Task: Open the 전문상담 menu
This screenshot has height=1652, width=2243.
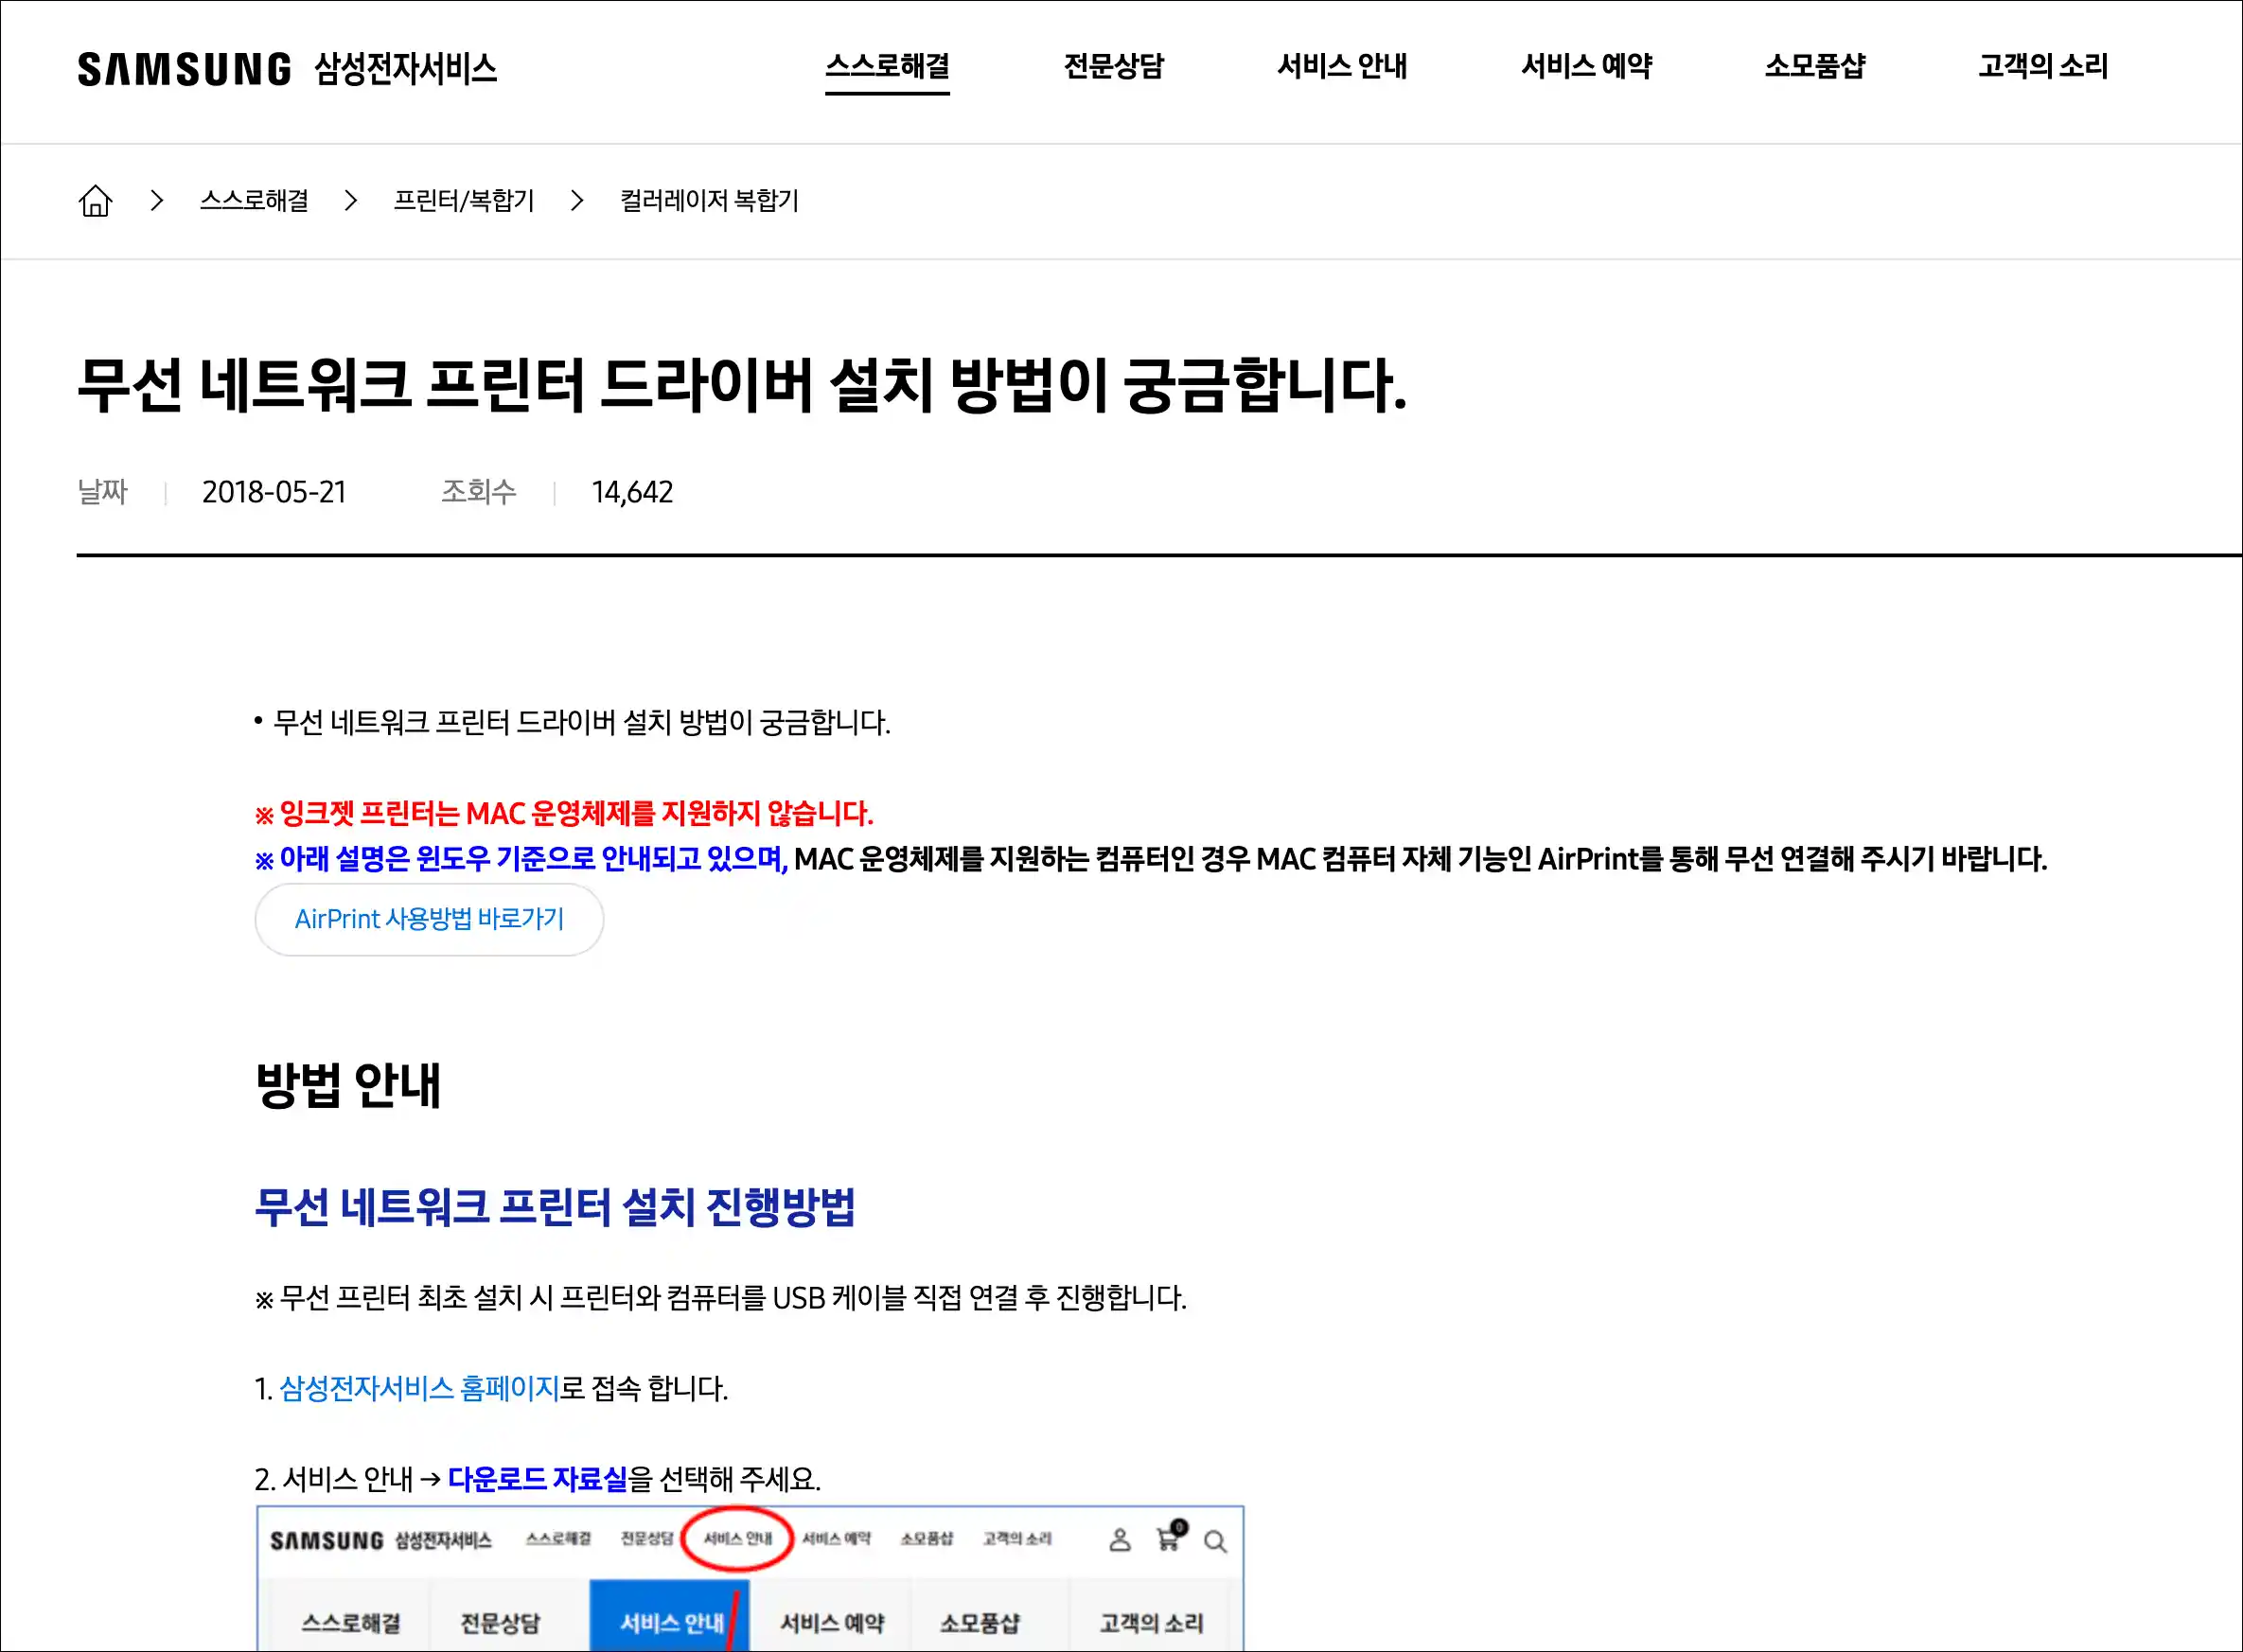Action: (x=1113, y=67)
